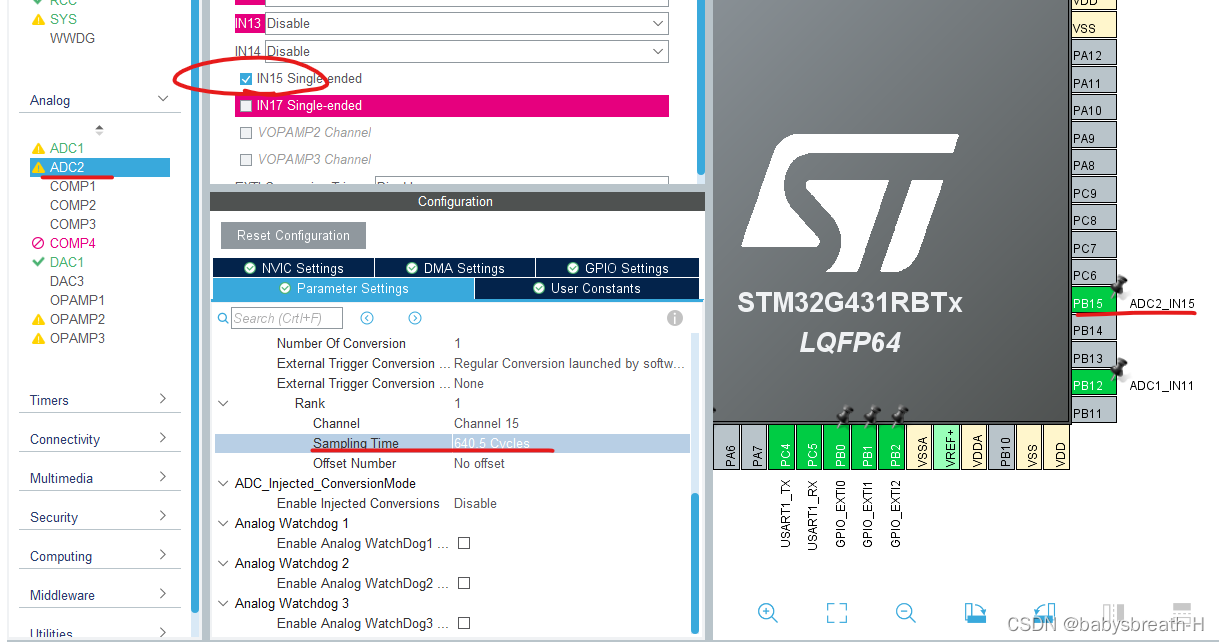Click the search magnifier icon in parameters
1219x644 pixels.
click(224, 318)
